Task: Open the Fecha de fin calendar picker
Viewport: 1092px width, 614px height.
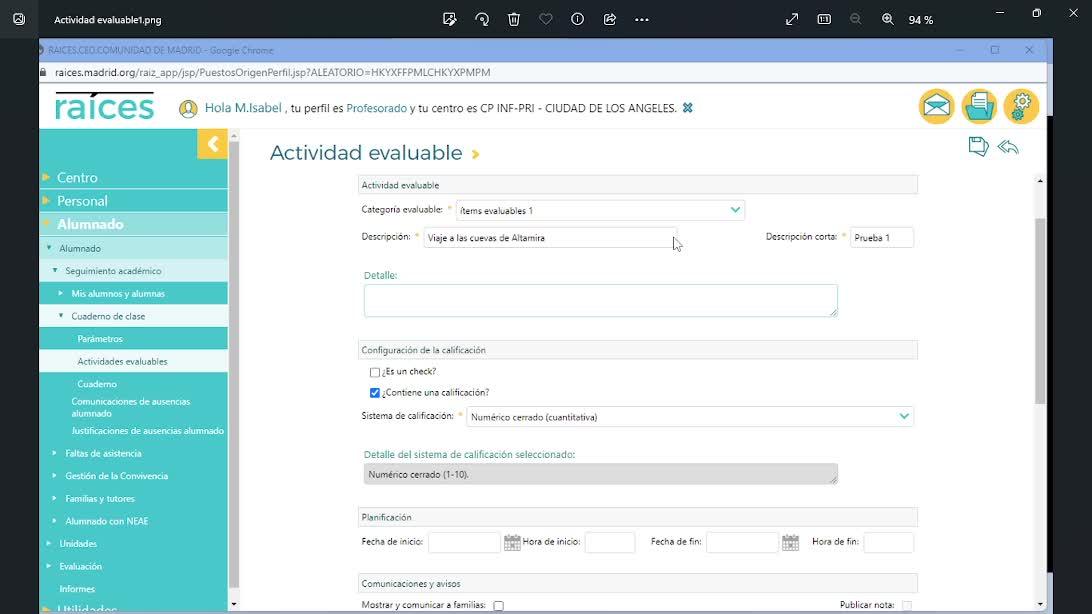Action: point(790,542)
